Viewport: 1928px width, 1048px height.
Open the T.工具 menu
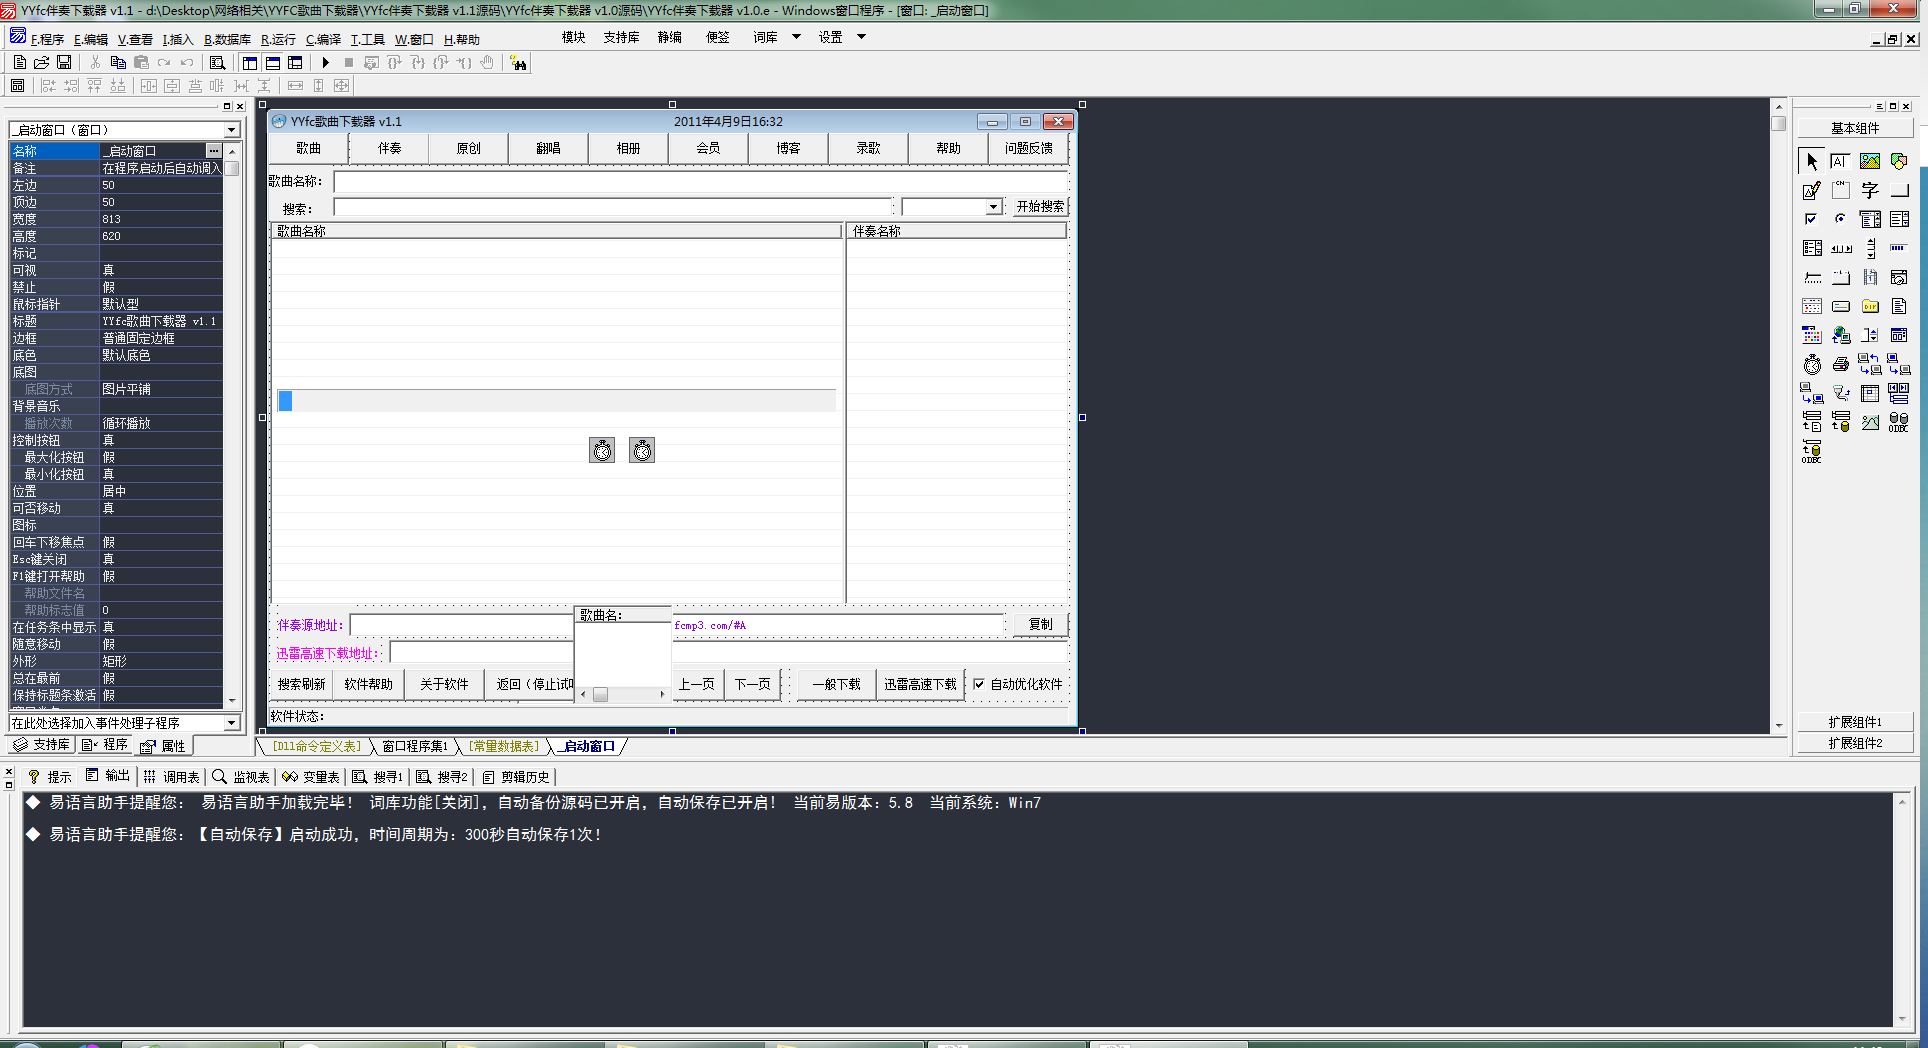367,39
